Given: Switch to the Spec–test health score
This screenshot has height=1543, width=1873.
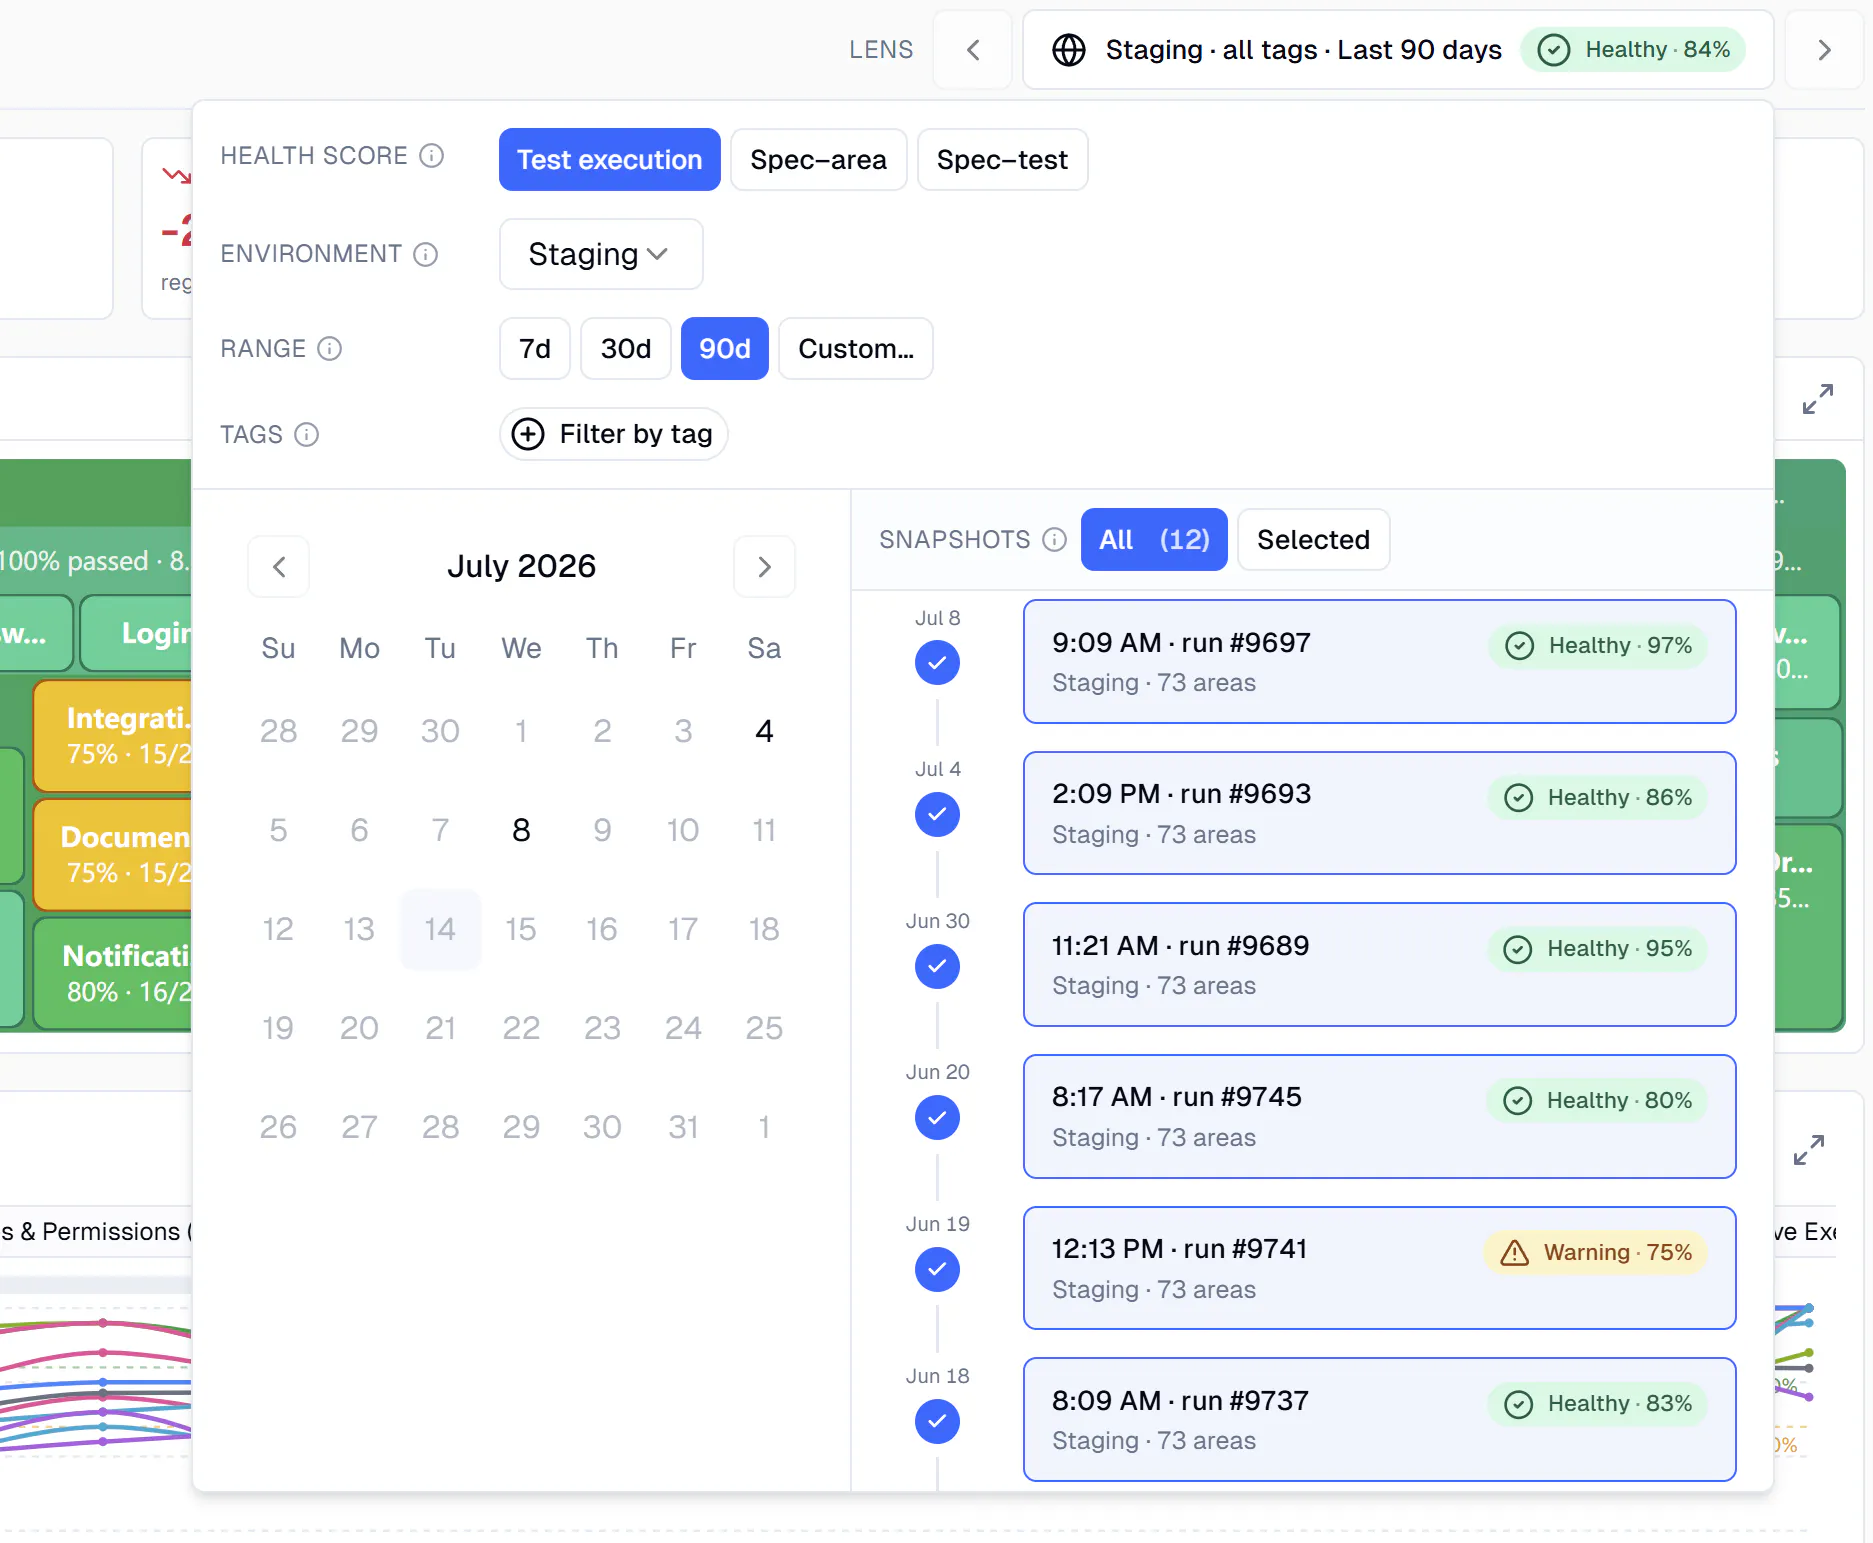Looking at the screenshot, I should point(1002,160).
